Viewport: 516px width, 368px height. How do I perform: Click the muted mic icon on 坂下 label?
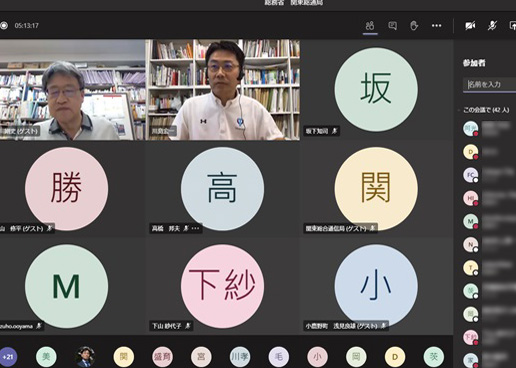tap(334, 131)
